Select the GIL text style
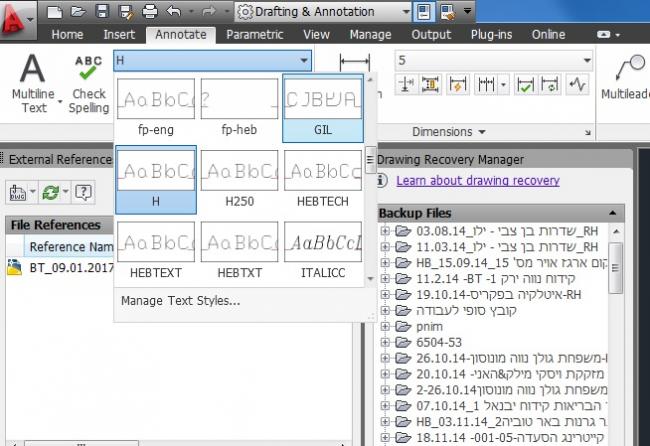Screen dimensions: 650x446 pos(323,108)
